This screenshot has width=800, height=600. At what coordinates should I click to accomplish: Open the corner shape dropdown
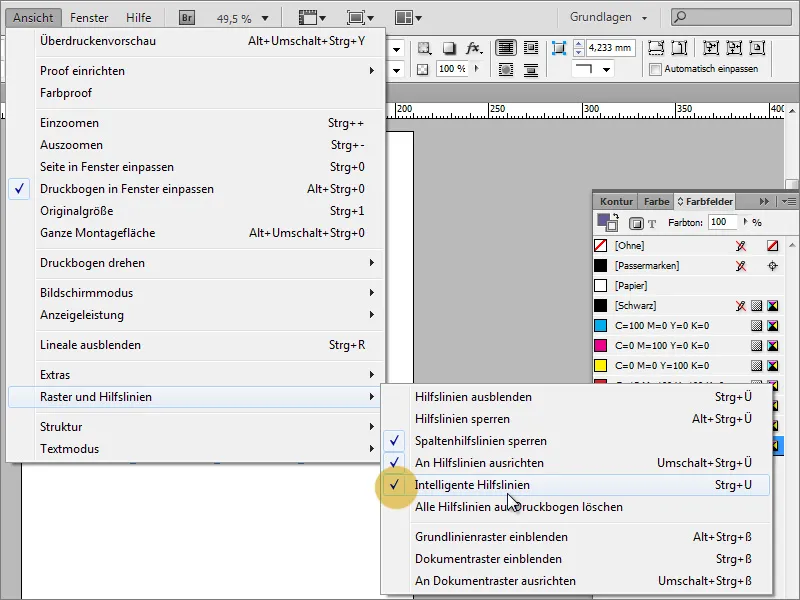[x=606, y=69]
